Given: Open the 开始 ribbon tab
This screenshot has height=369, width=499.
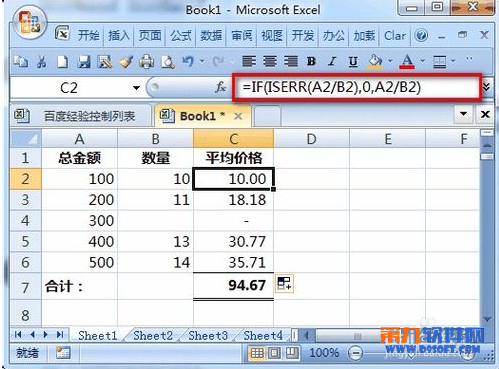Looking at the screenshot, I should (88, 35).
